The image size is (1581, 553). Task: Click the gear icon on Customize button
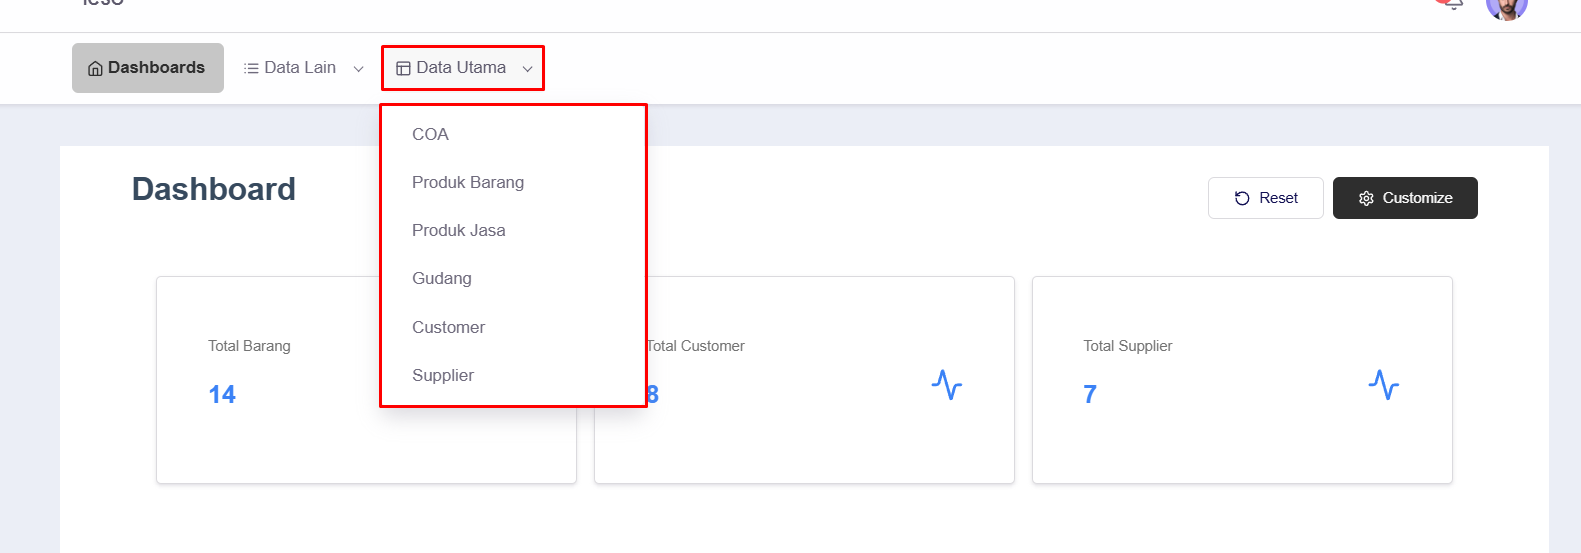1366,198
